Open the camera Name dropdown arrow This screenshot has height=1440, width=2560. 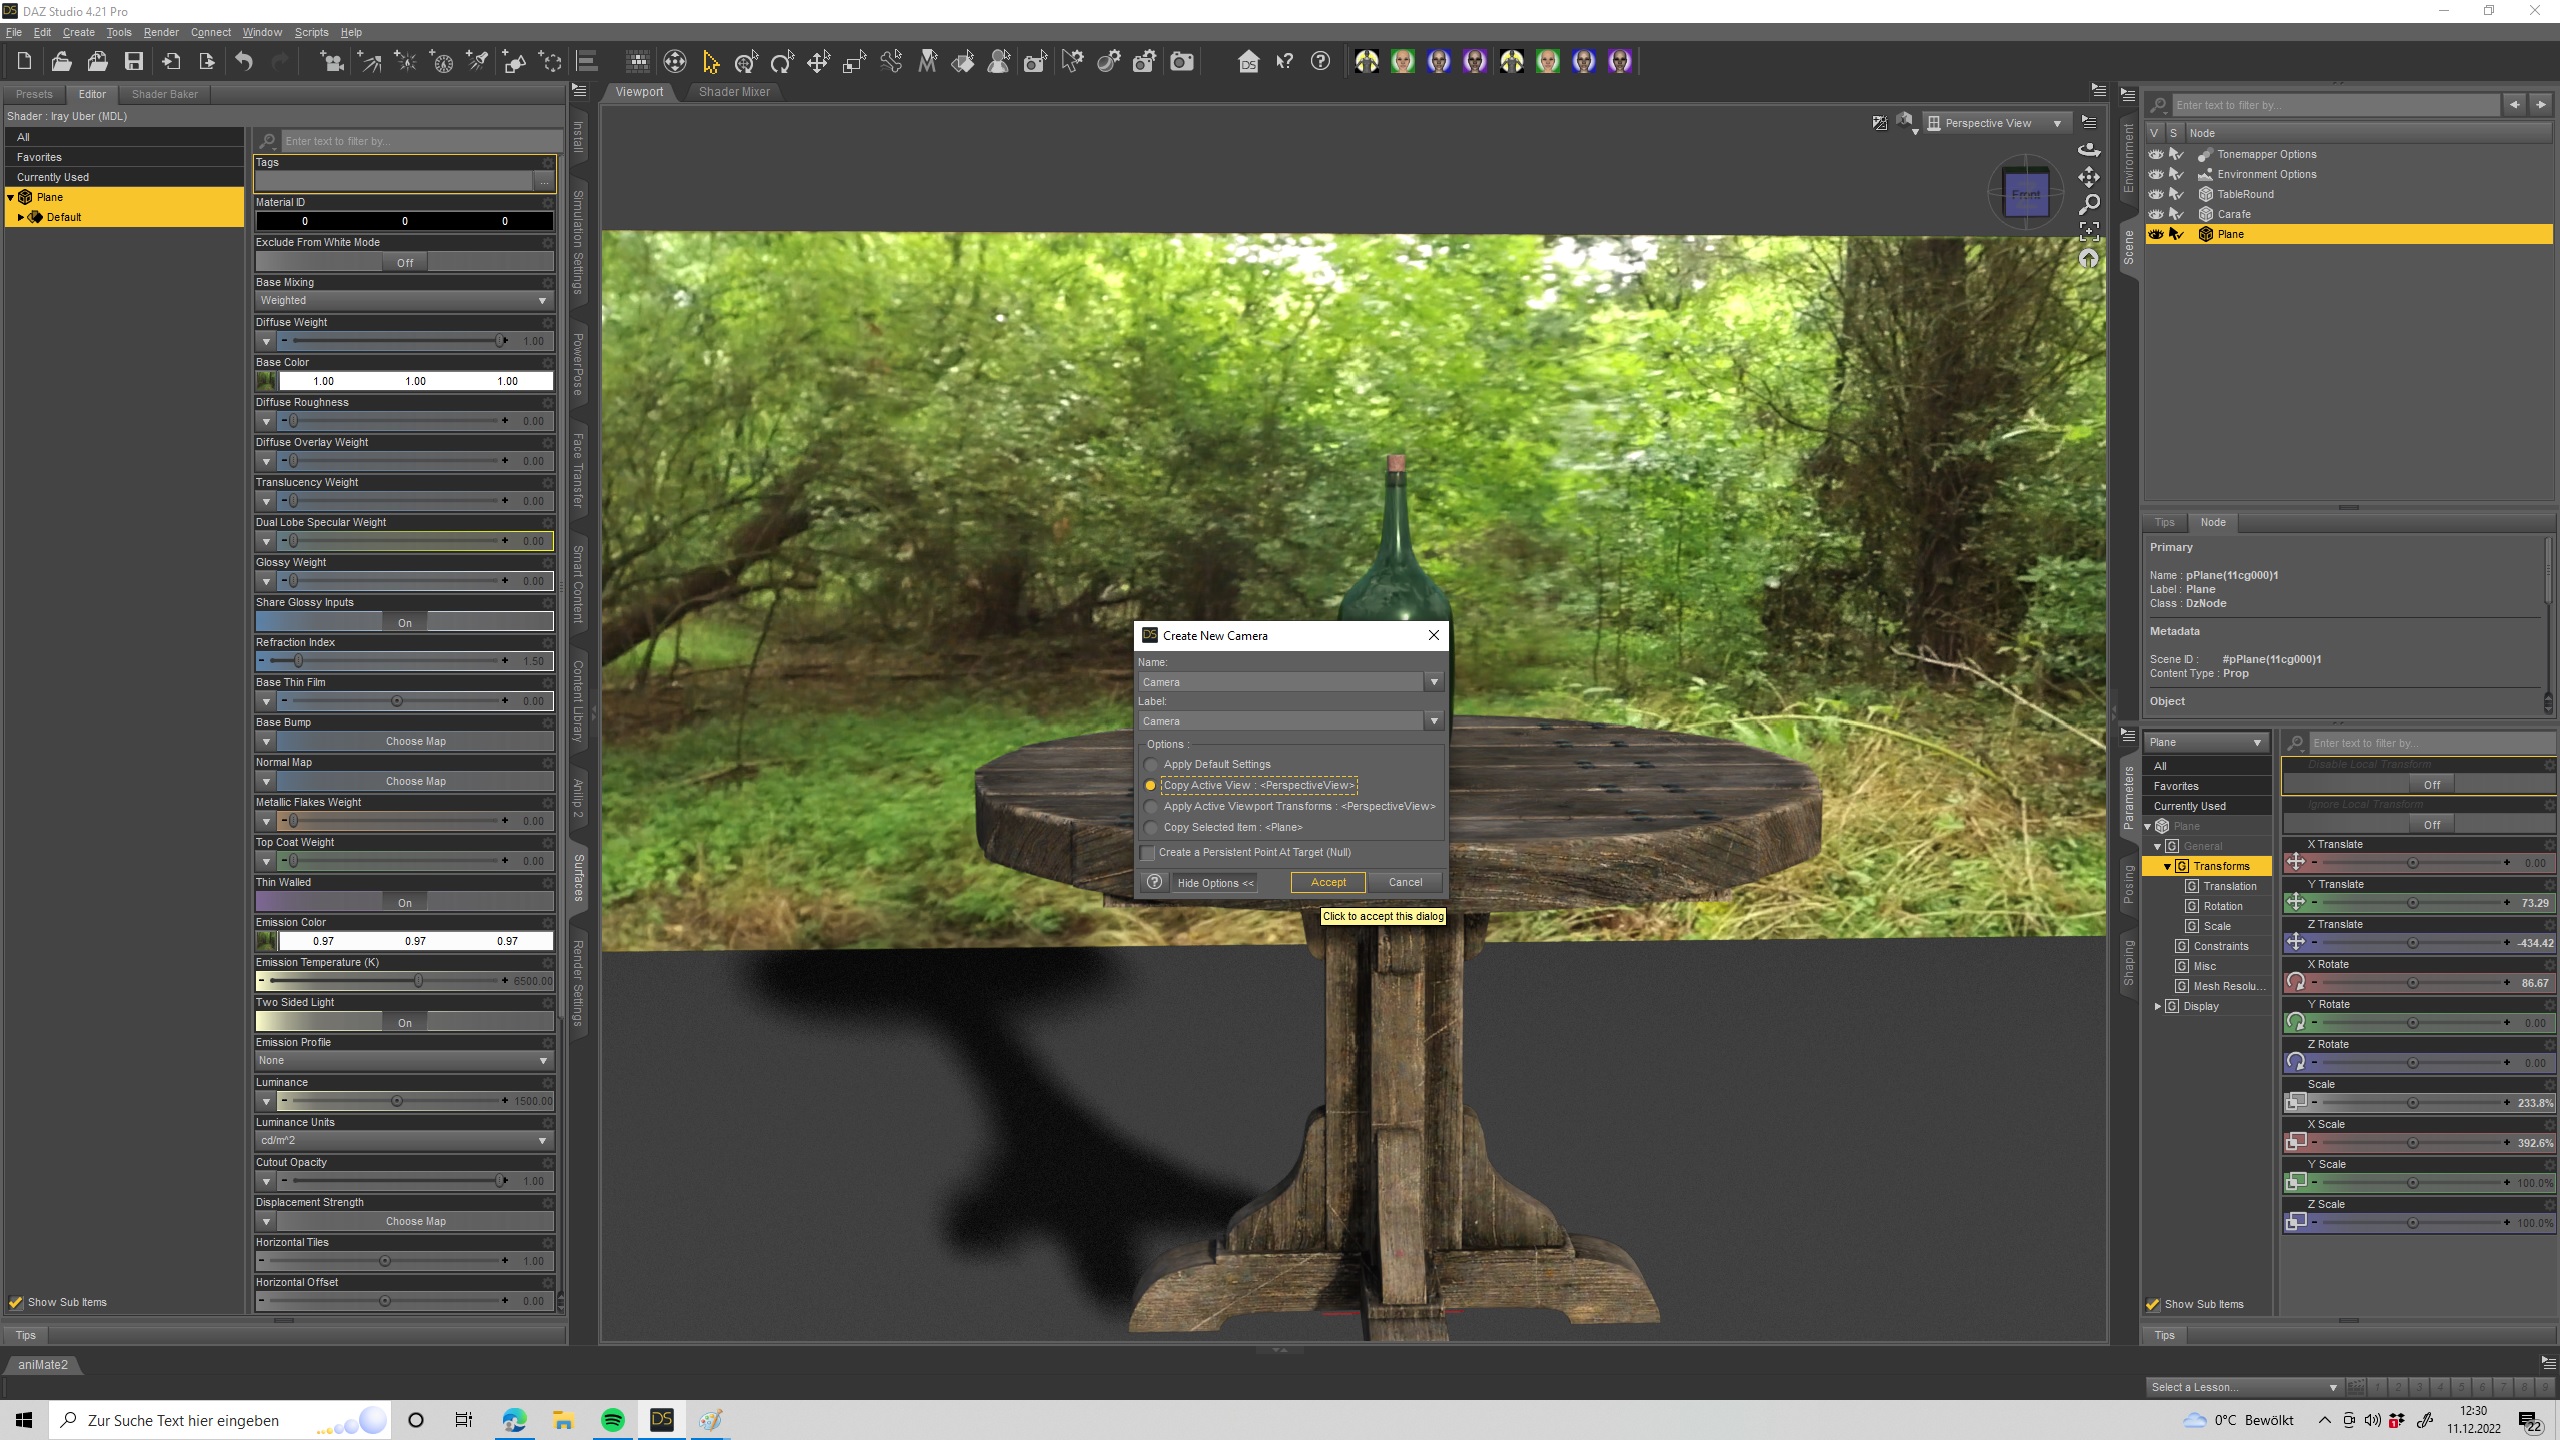(x=1433, y=682)
